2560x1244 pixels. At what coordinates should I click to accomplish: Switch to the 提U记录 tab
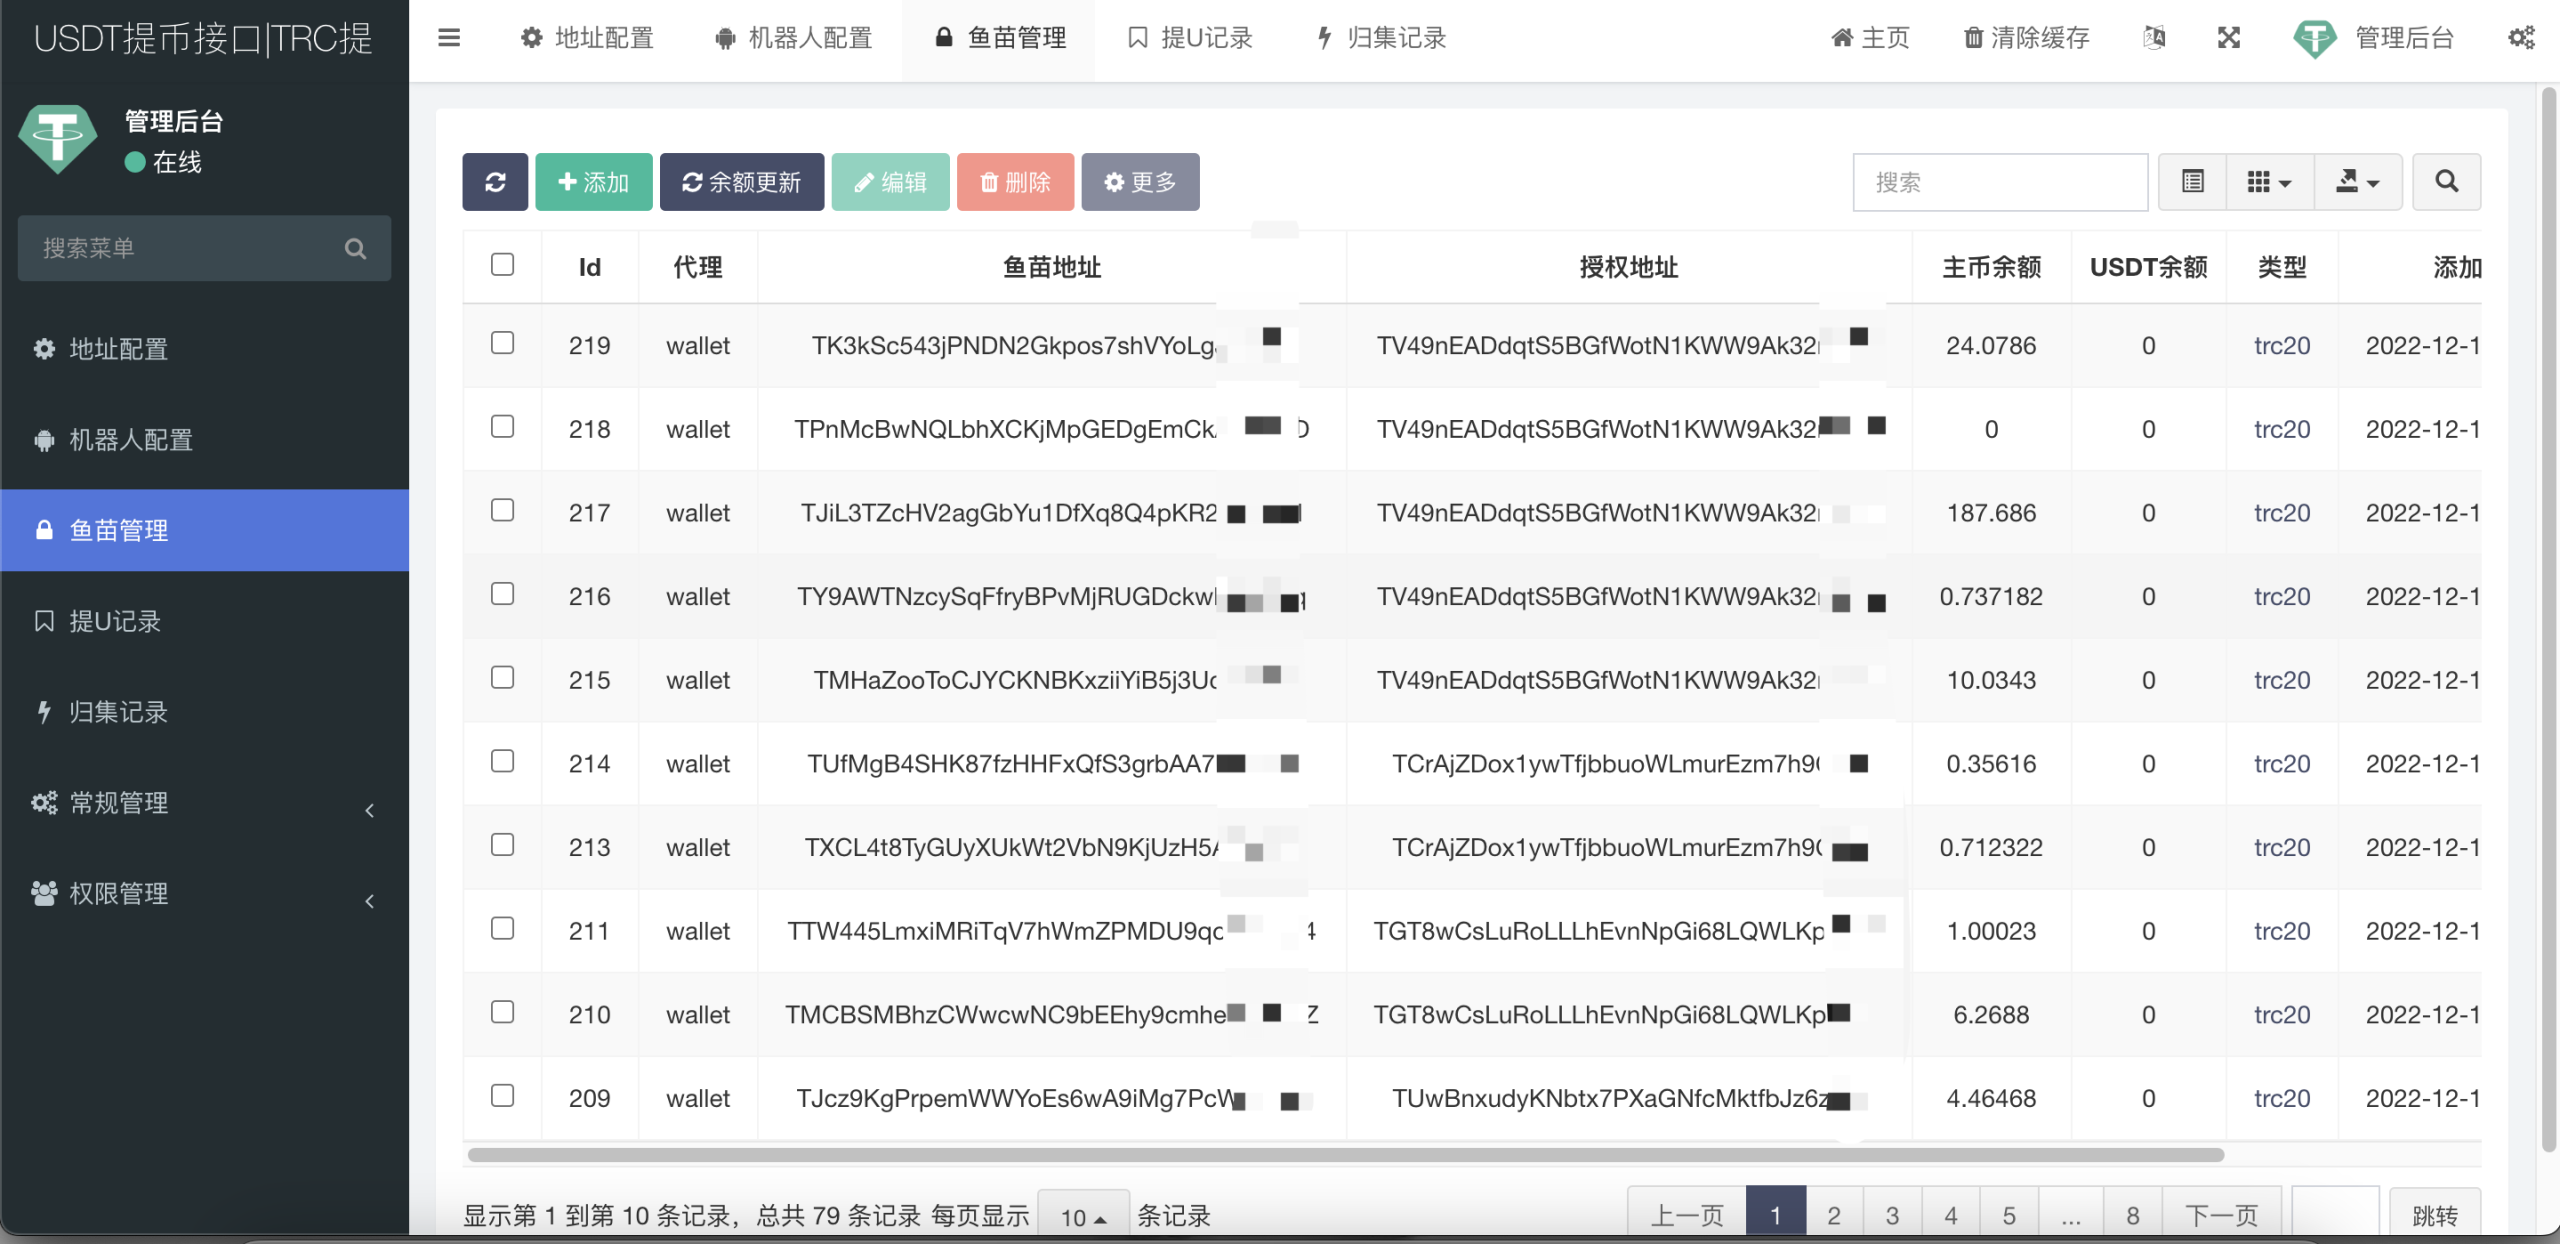click(1190, 38)
